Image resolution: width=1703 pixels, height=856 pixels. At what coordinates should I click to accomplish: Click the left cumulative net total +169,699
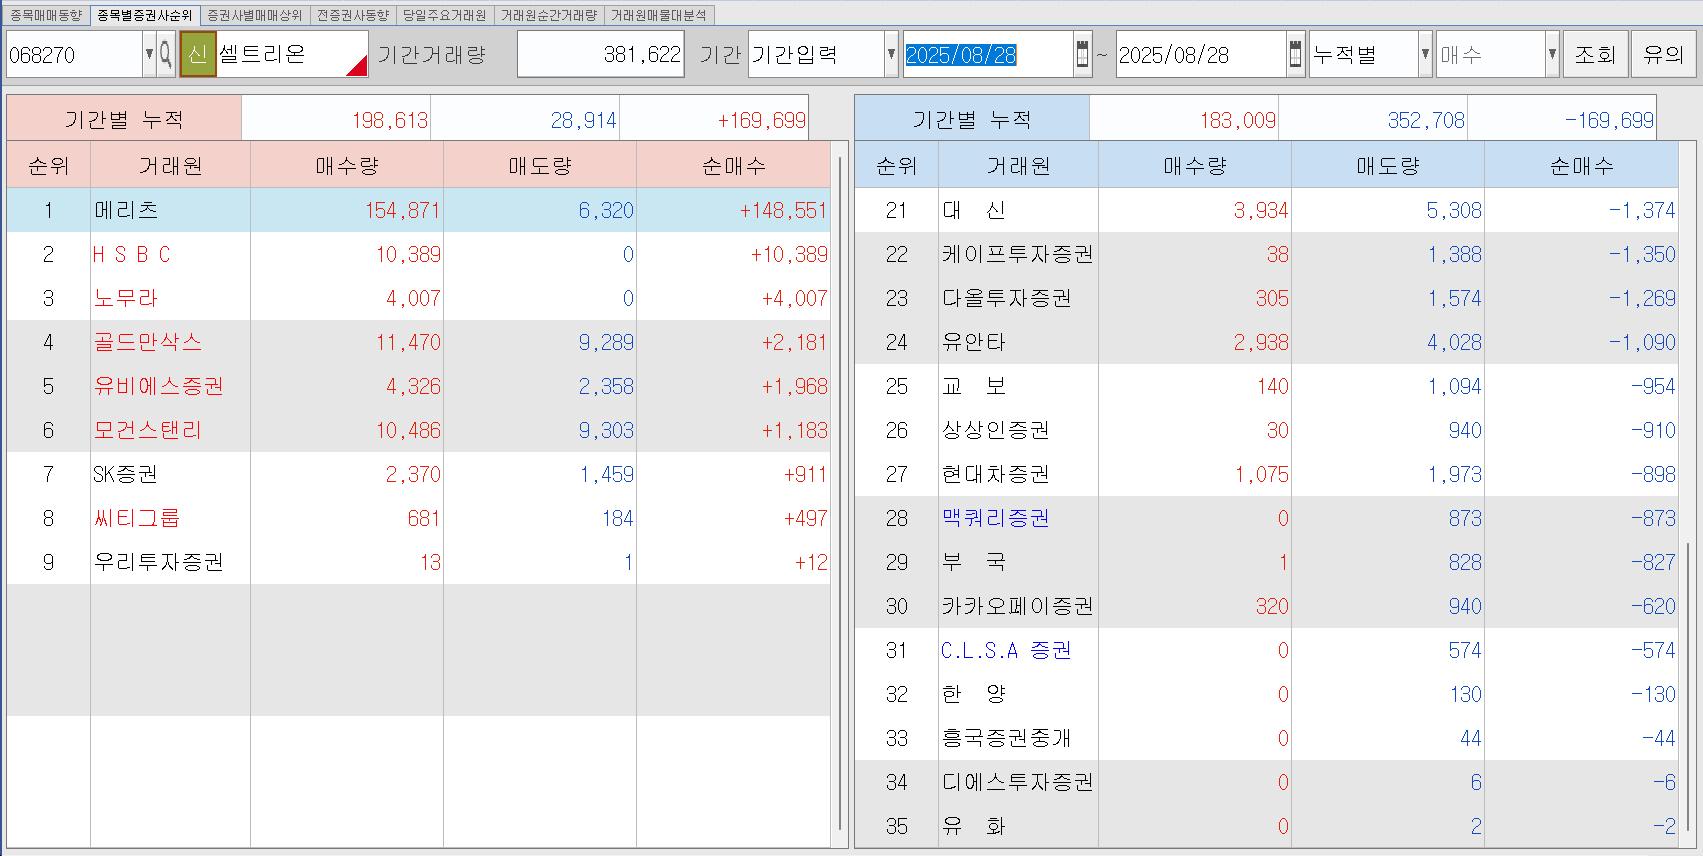tap(761, 120)
